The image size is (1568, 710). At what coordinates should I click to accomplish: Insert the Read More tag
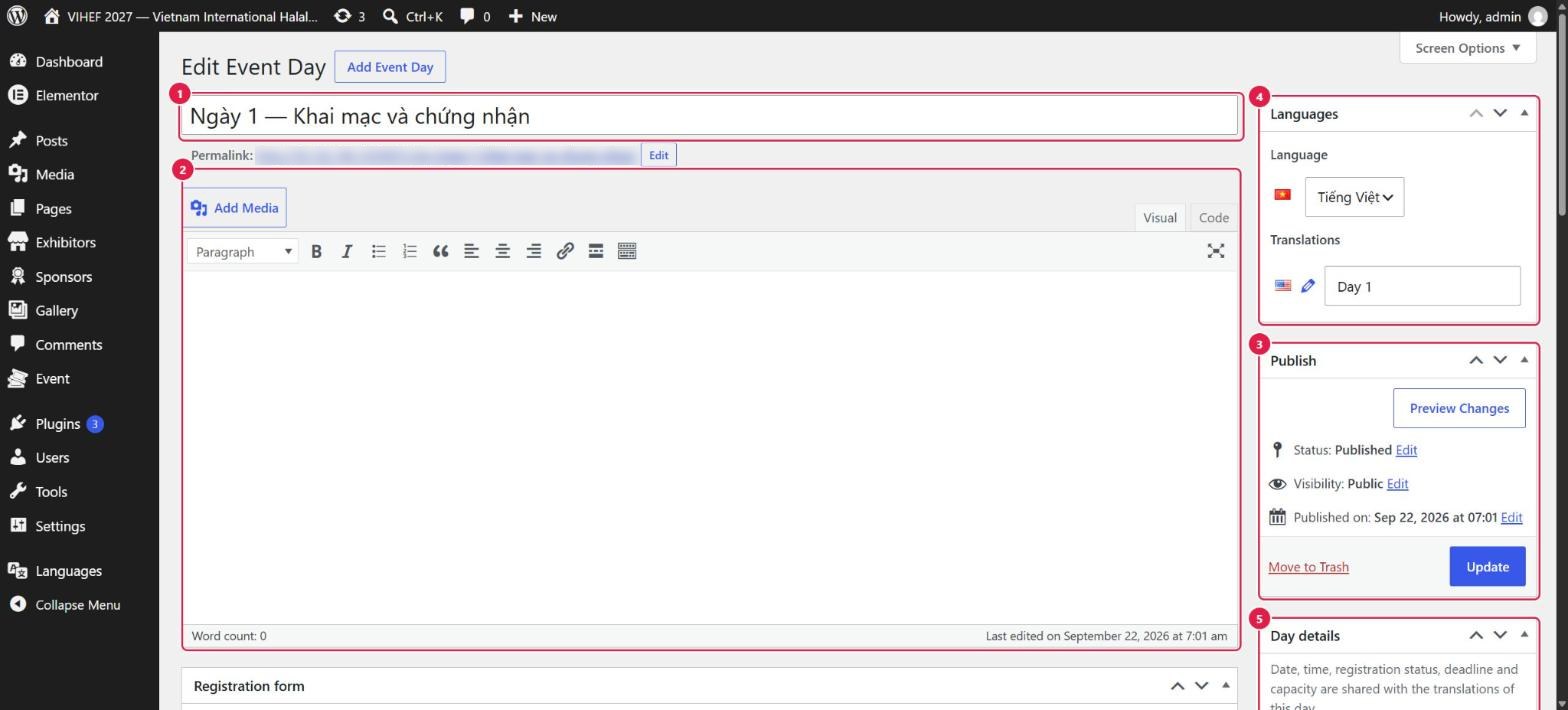(x=596, y=252)
